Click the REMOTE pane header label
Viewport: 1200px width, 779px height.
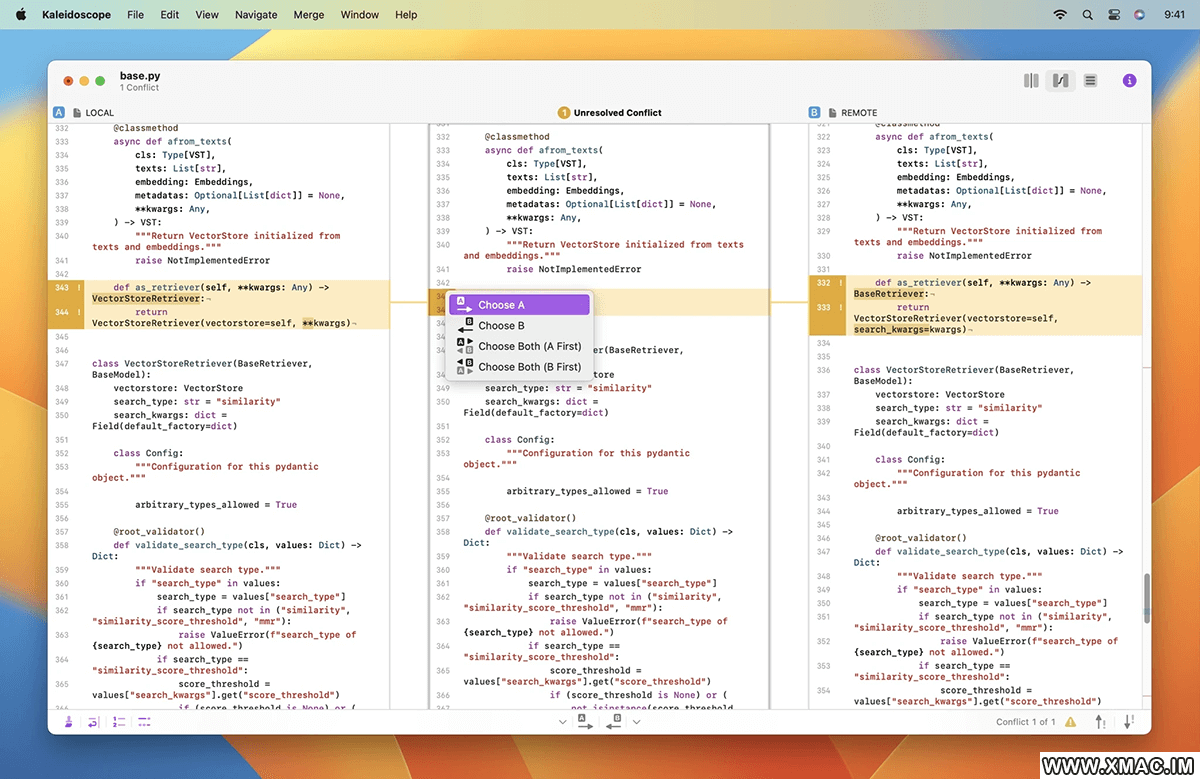tap(859, 113)
